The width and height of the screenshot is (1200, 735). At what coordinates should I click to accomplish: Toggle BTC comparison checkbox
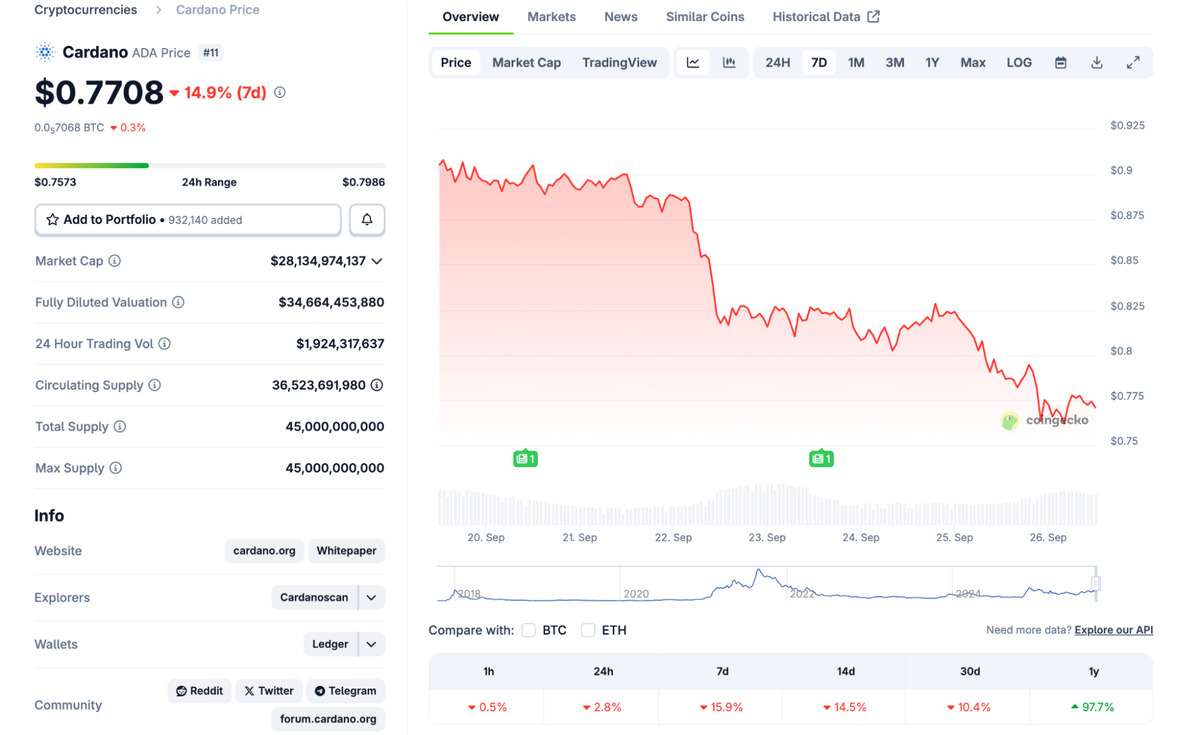[x=529, y=630]
